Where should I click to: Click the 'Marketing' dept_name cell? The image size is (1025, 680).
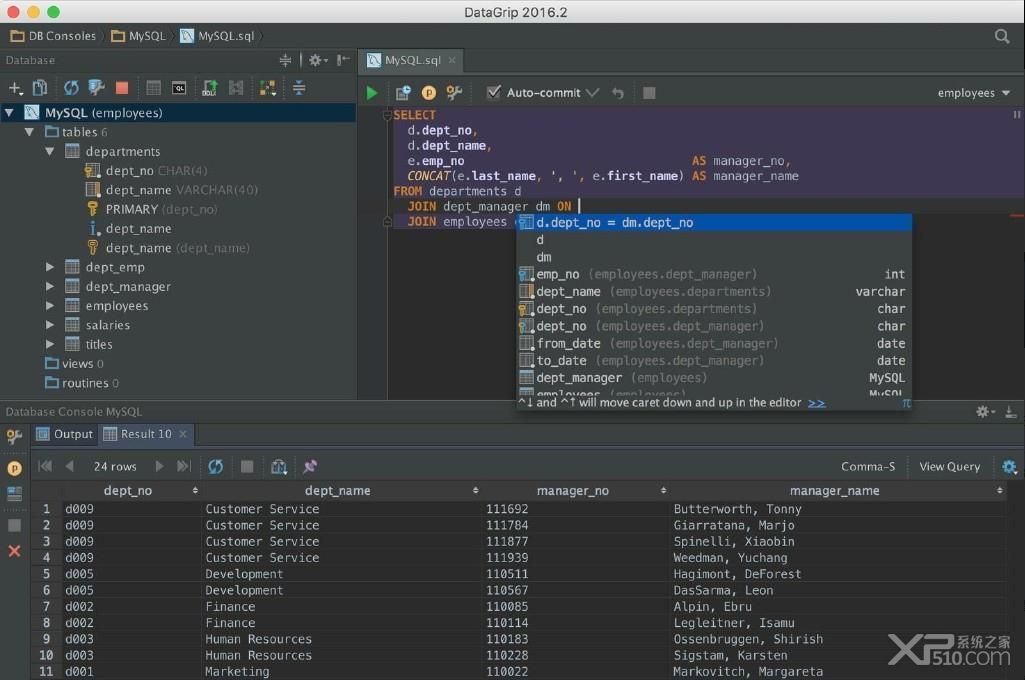[x=237, y=672]
